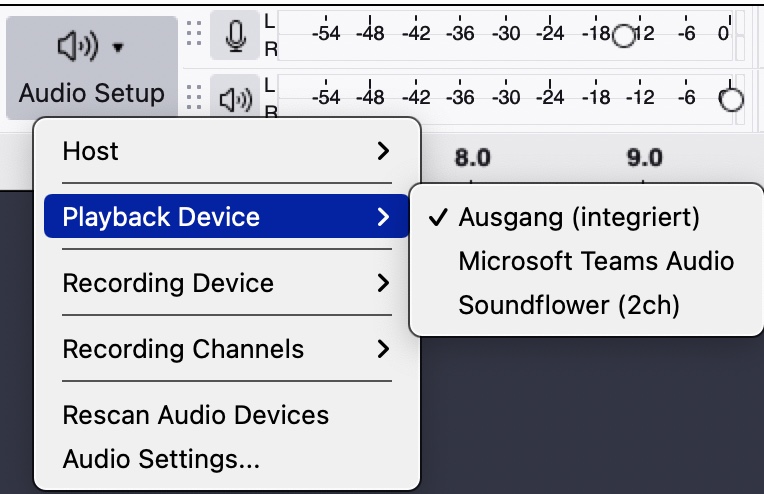Image resolution: width=764 pixels, height=494 pixels.
Task: Expand the Recording Device submenu chevron
Action: [x=383, y=283]
